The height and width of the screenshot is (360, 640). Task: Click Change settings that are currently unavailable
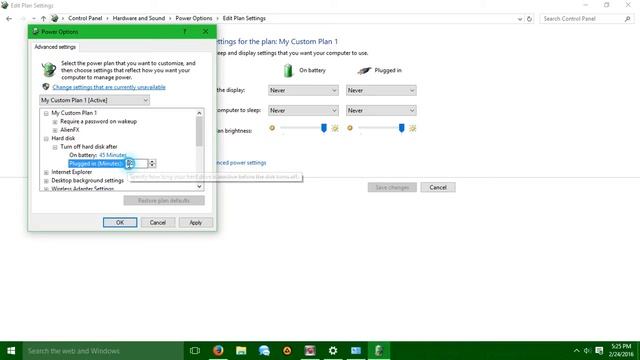click(109, 87)
